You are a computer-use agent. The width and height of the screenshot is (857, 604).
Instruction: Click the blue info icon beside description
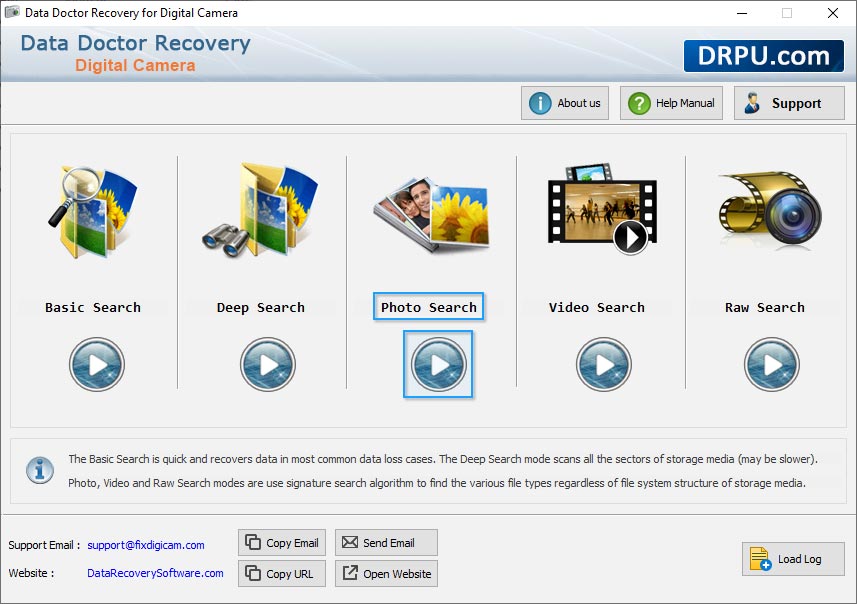[40, 470]
